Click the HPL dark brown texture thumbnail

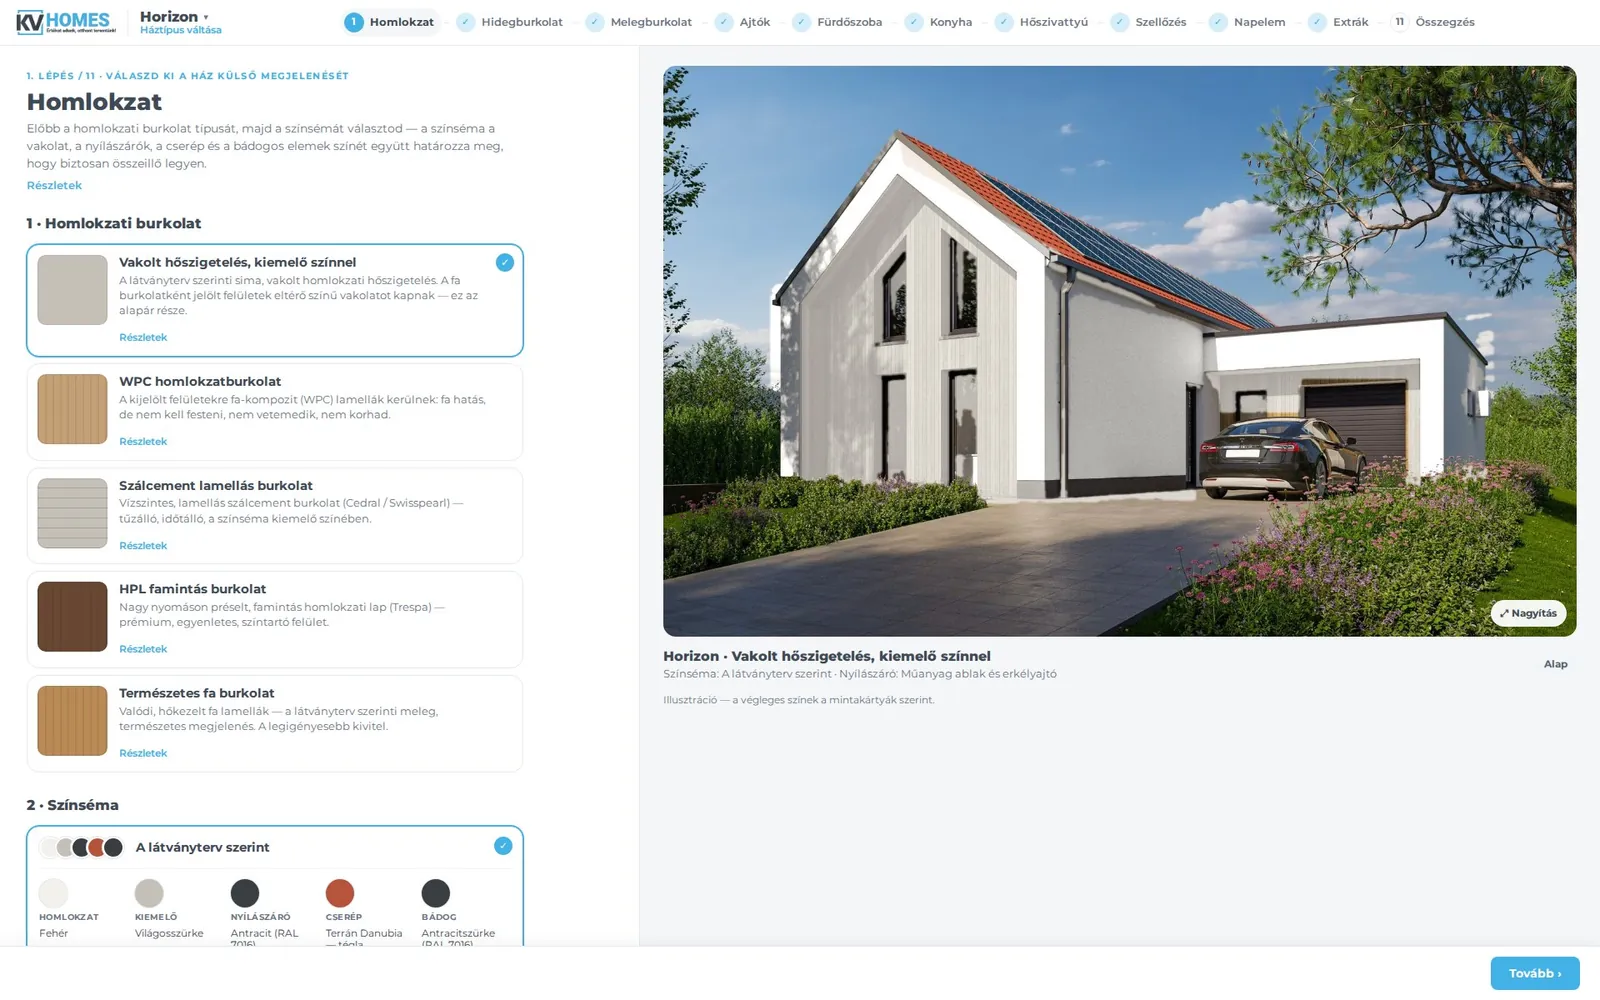72,617
